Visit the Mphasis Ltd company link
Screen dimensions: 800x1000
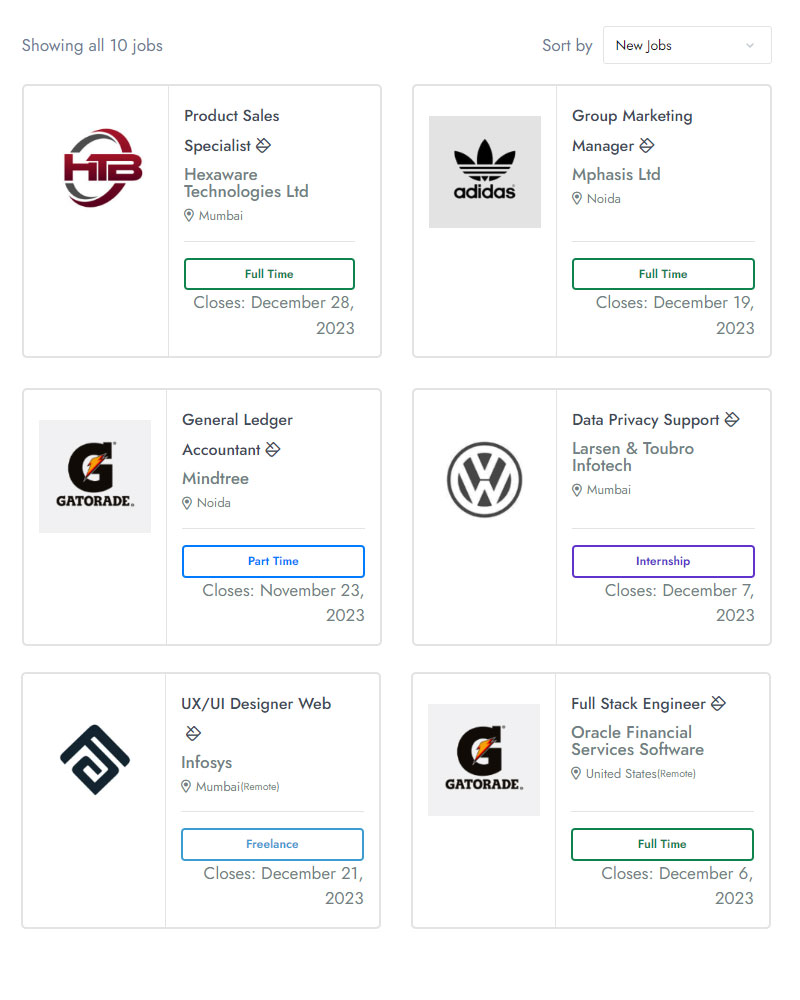616,174
